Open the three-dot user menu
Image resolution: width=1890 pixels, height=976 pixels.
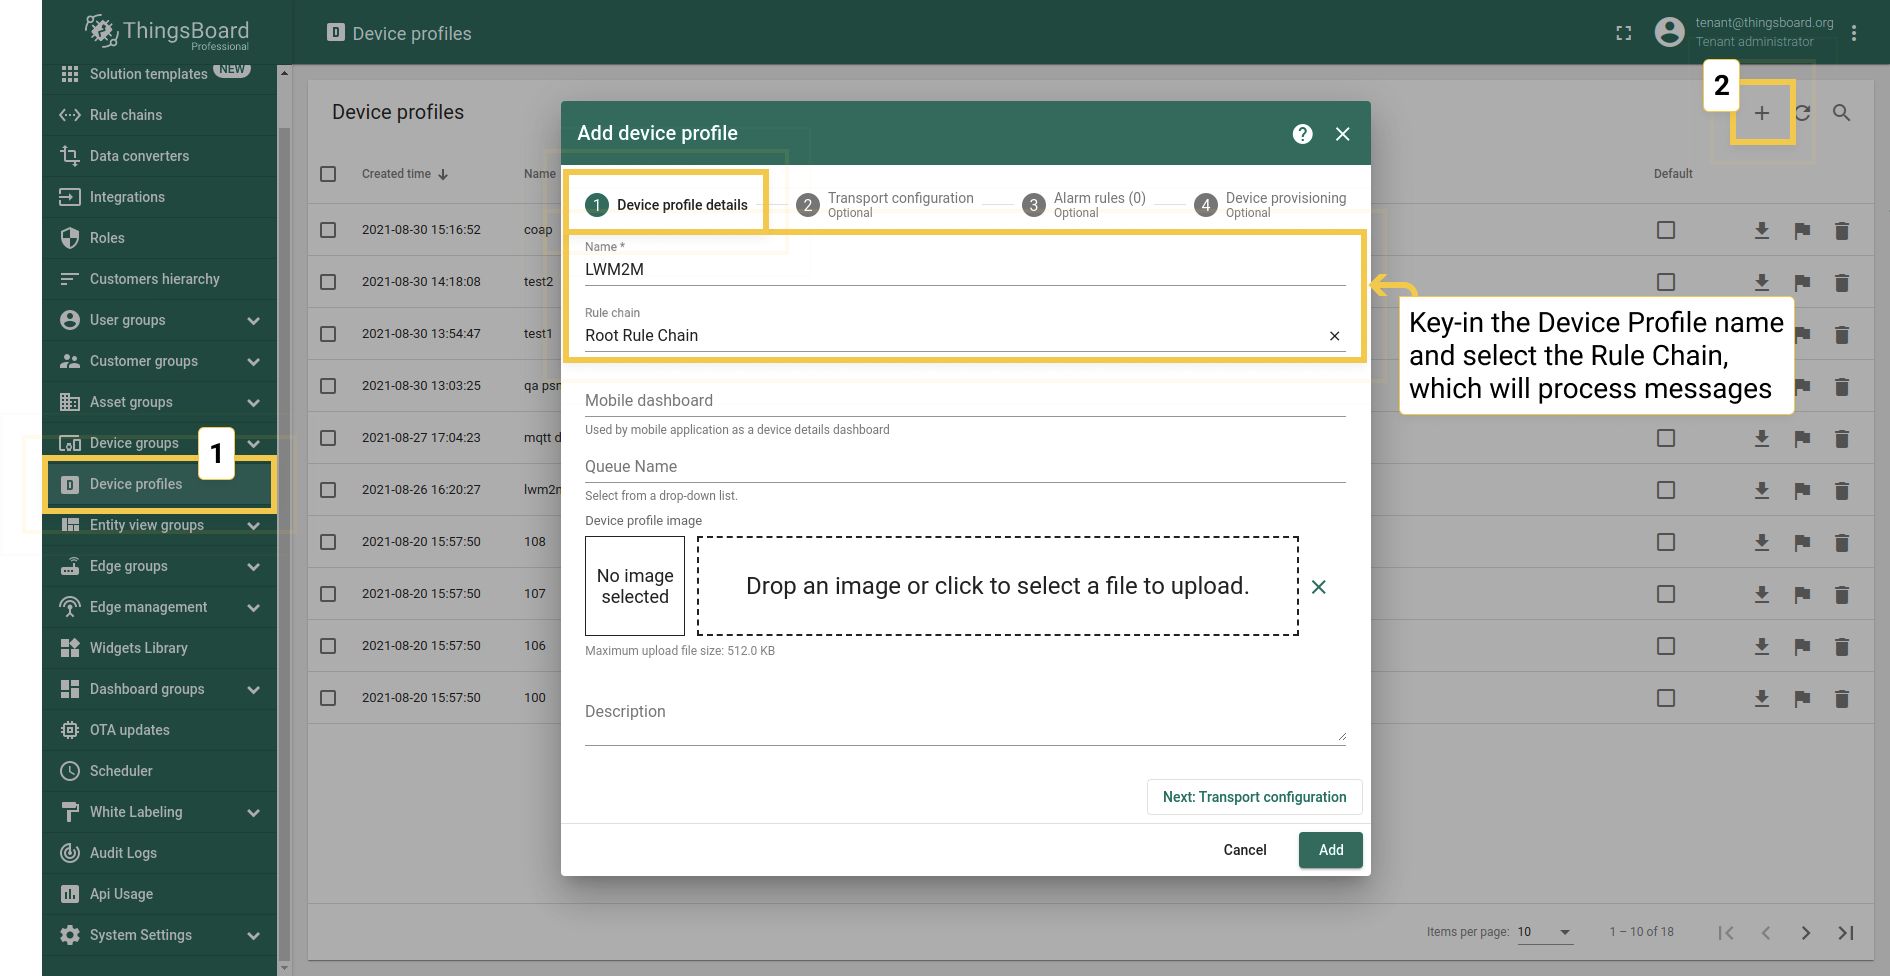pos(1854,33)
